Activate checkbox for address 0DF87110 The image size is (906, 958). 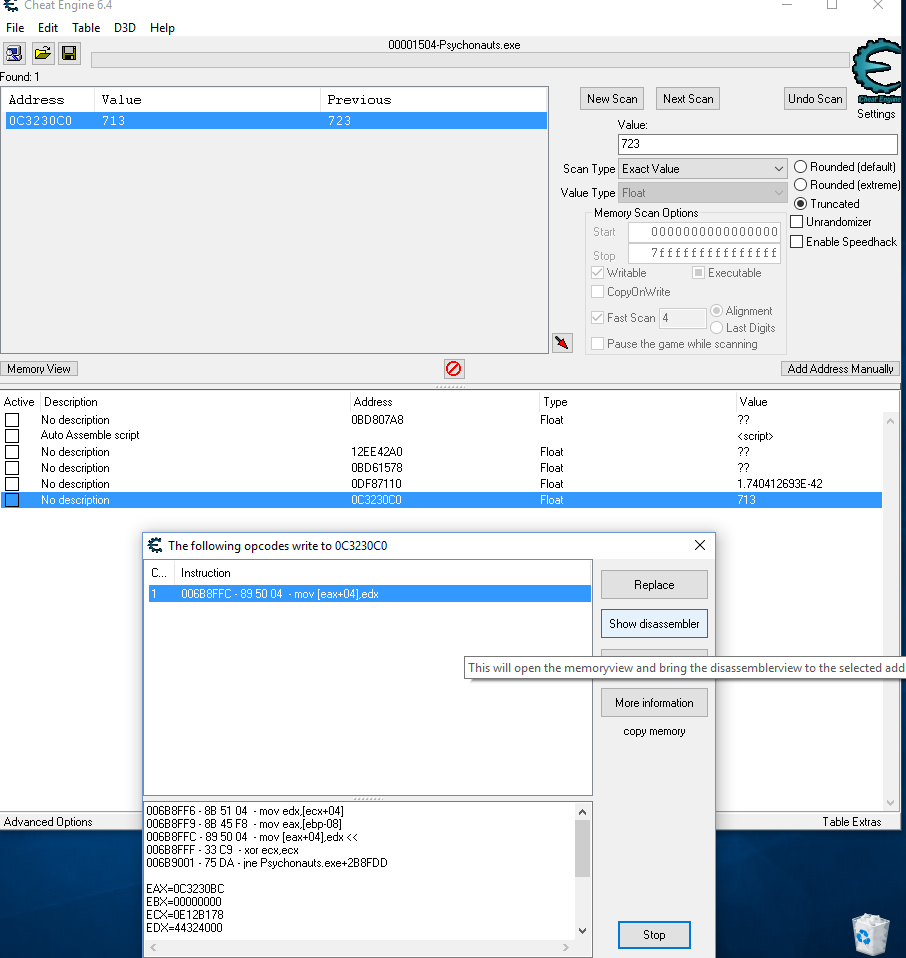click(x=12, y=484)
